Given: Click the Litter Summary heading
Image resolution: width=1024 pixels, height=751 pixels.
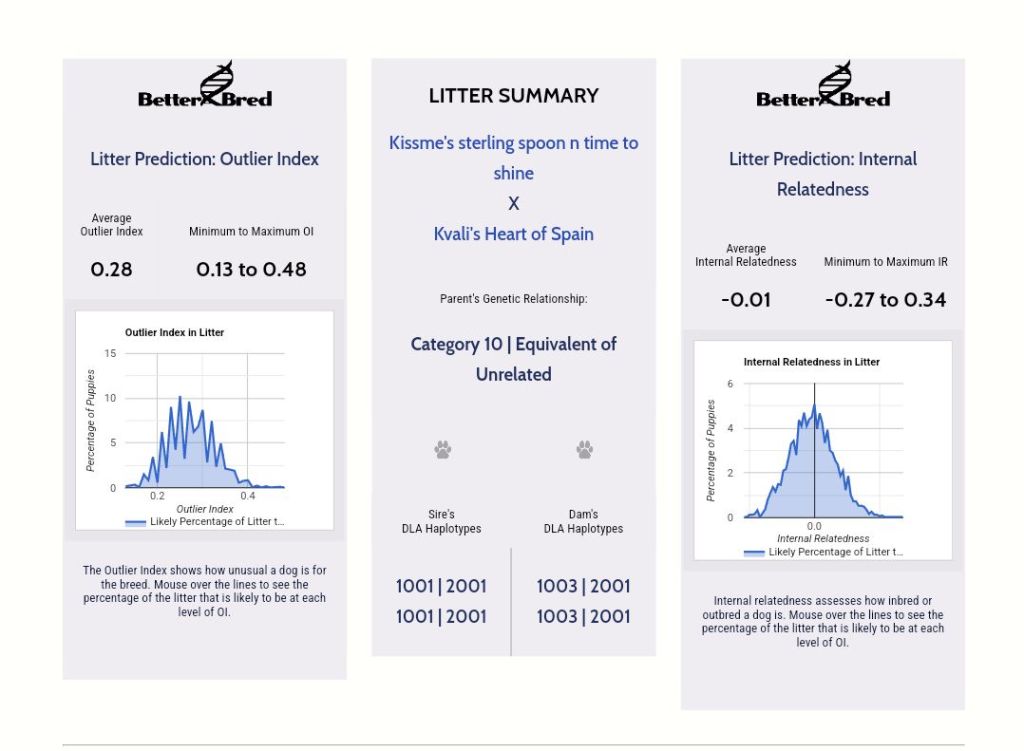Looking at the screenshot, I should [x=513, y=96].
